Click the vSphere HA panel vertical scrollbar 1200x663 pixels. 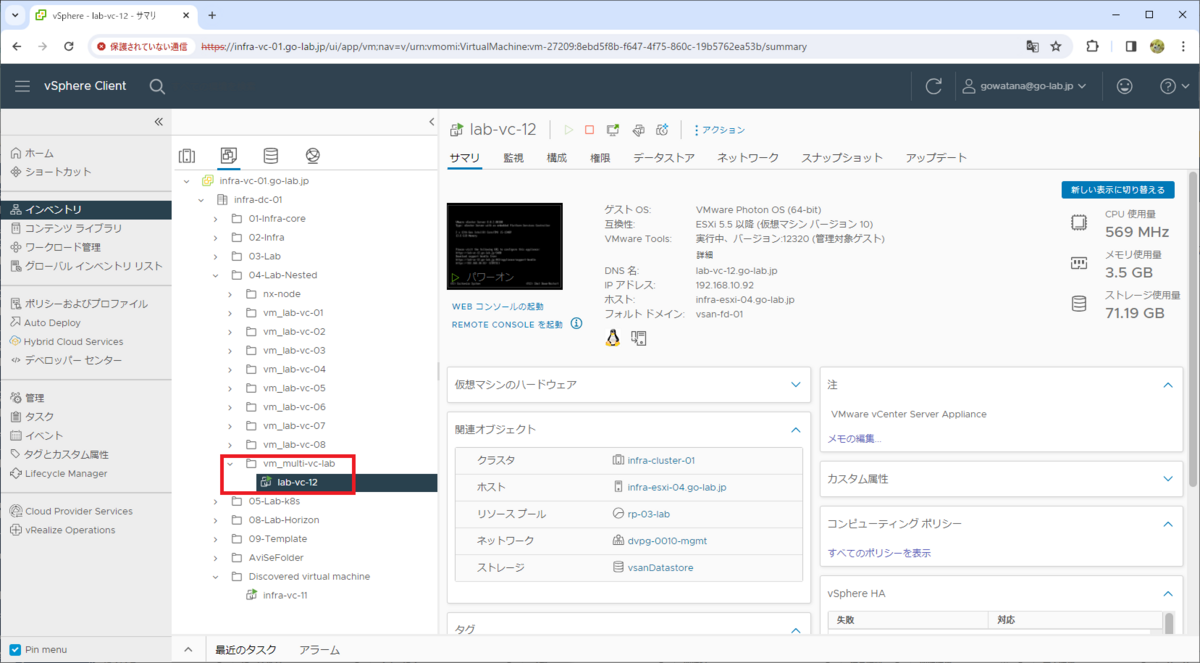1169,623
